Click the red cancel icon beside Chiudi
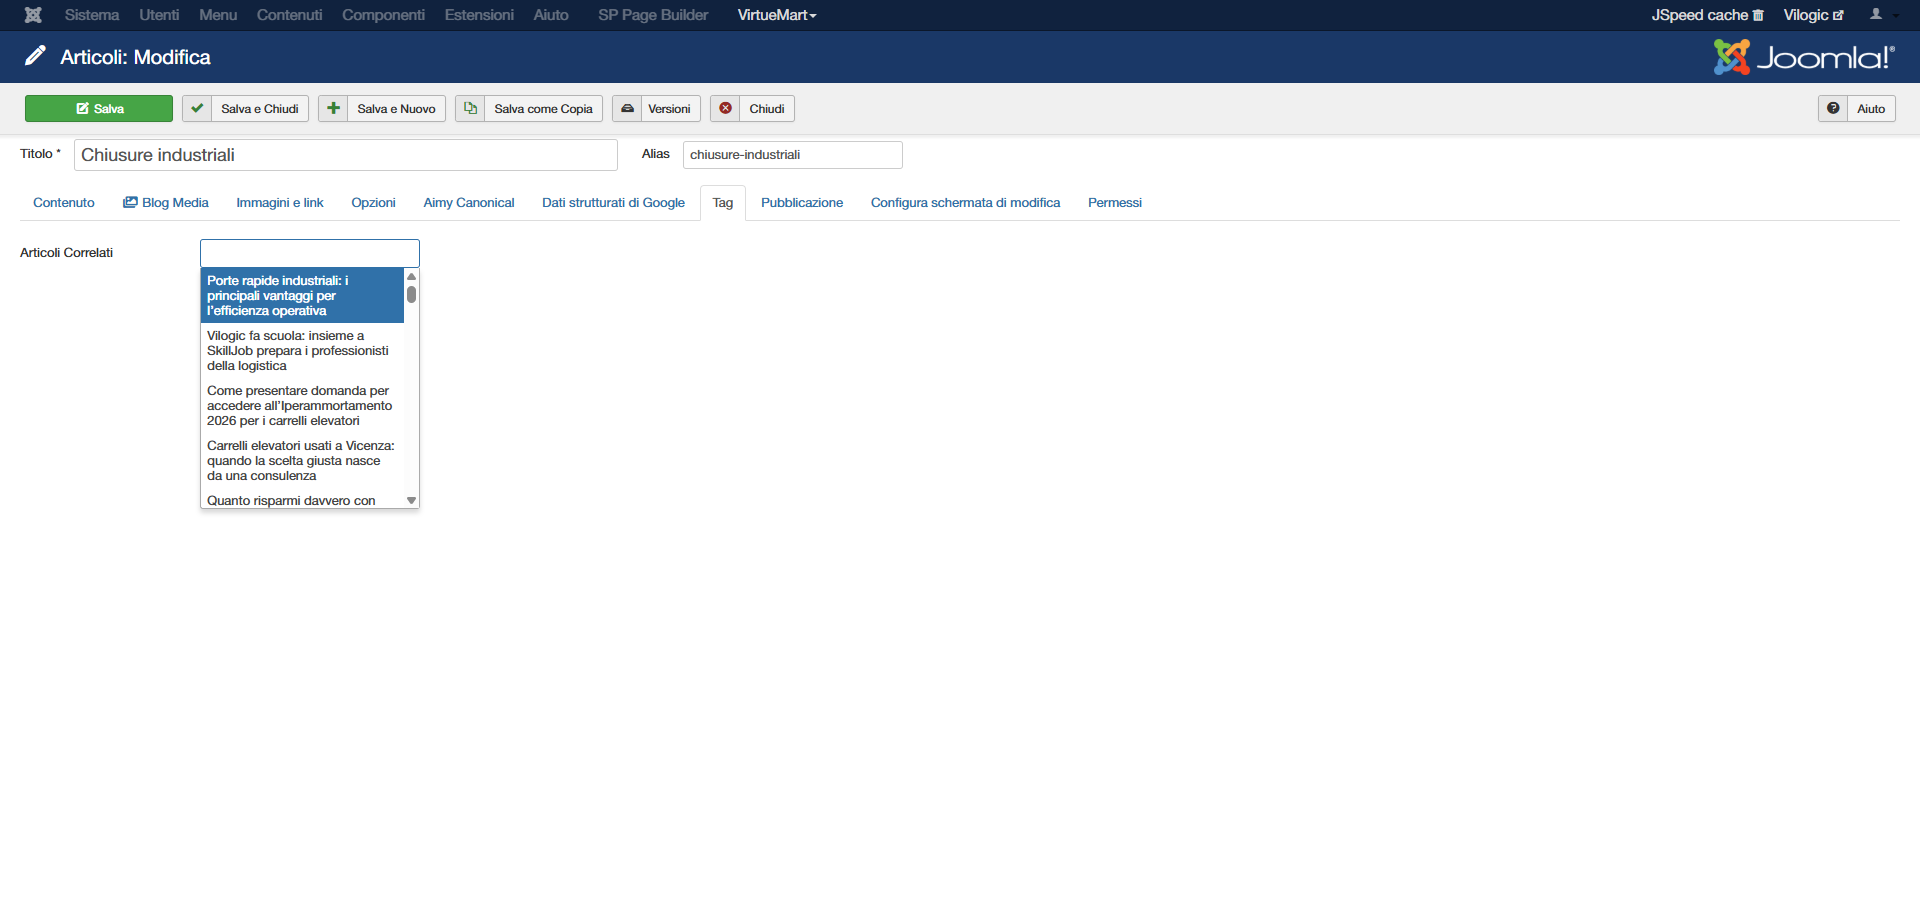The width and height of the screenshot is (1920, 911). tap(725, 109)
